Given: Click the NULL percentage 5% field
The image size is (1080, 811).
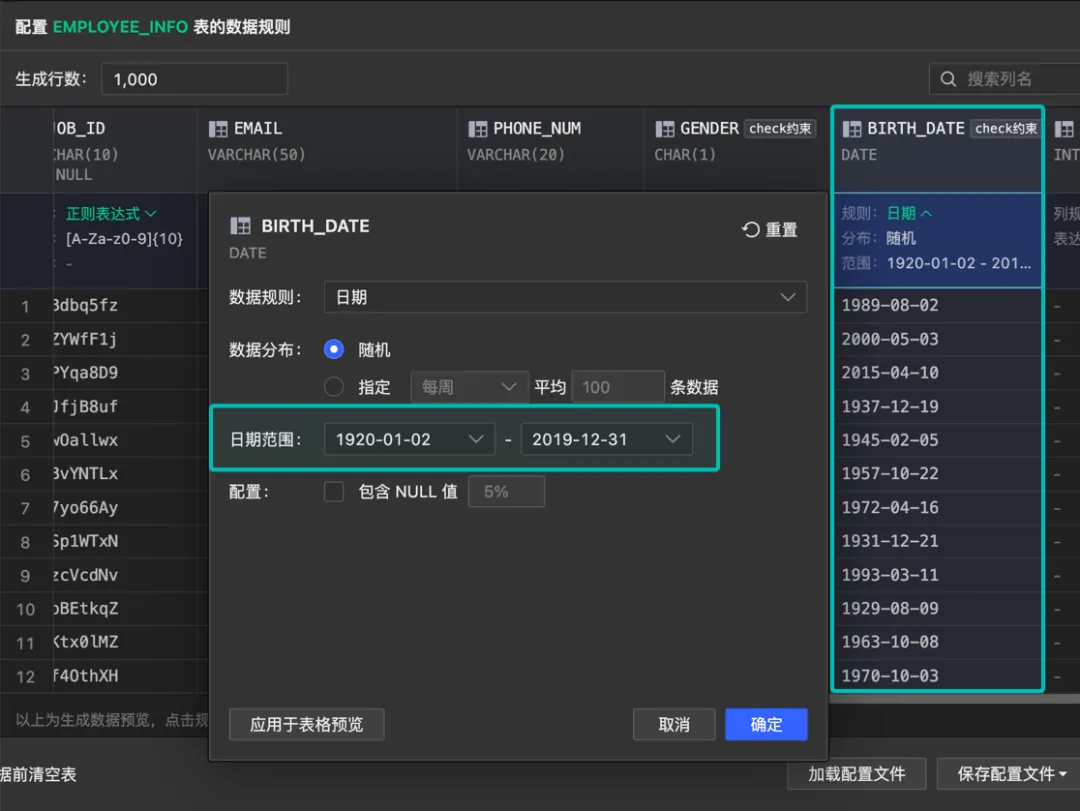Looking at the screenshot, I should coord(506,492).
